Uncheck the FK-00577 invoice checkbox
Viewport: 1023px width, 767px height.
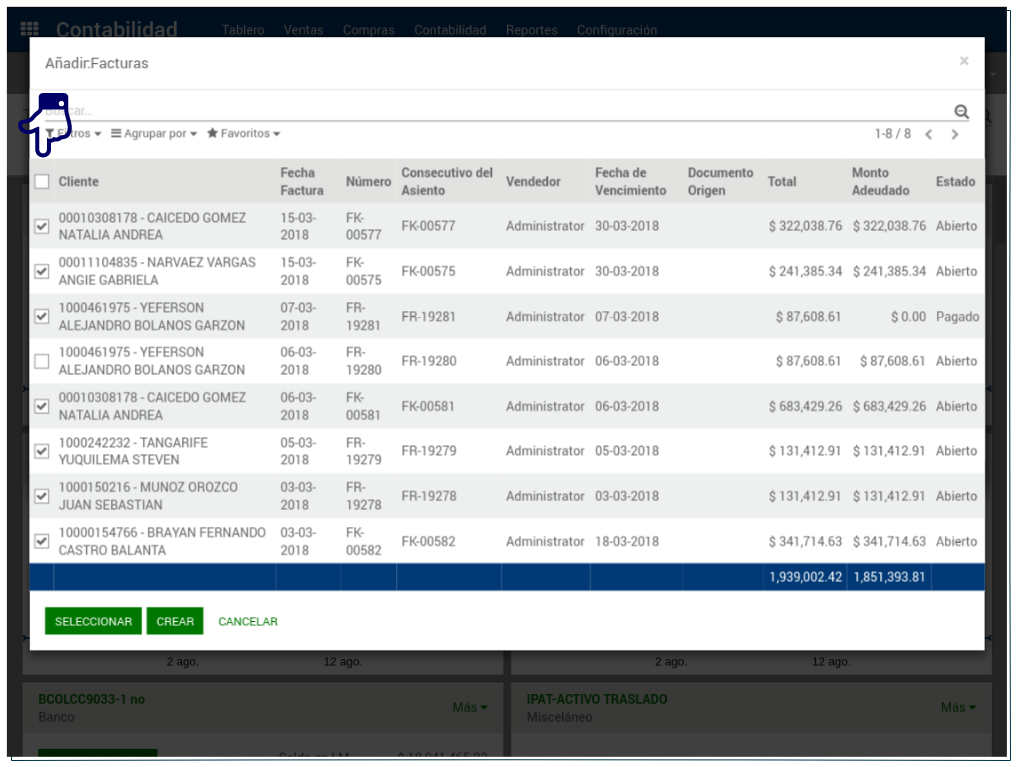pos(42,227)
